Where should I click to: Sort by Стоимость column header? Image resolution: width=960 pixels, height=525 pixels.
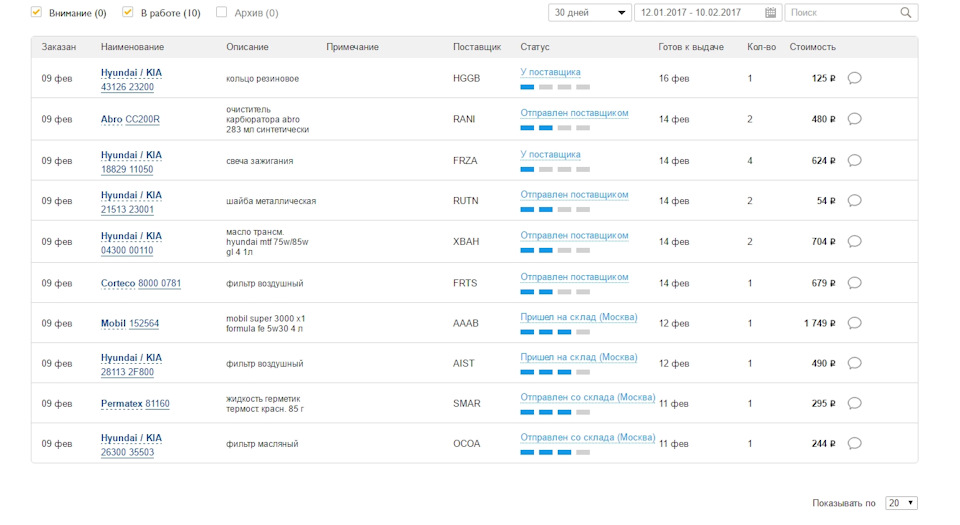(812, 47)
